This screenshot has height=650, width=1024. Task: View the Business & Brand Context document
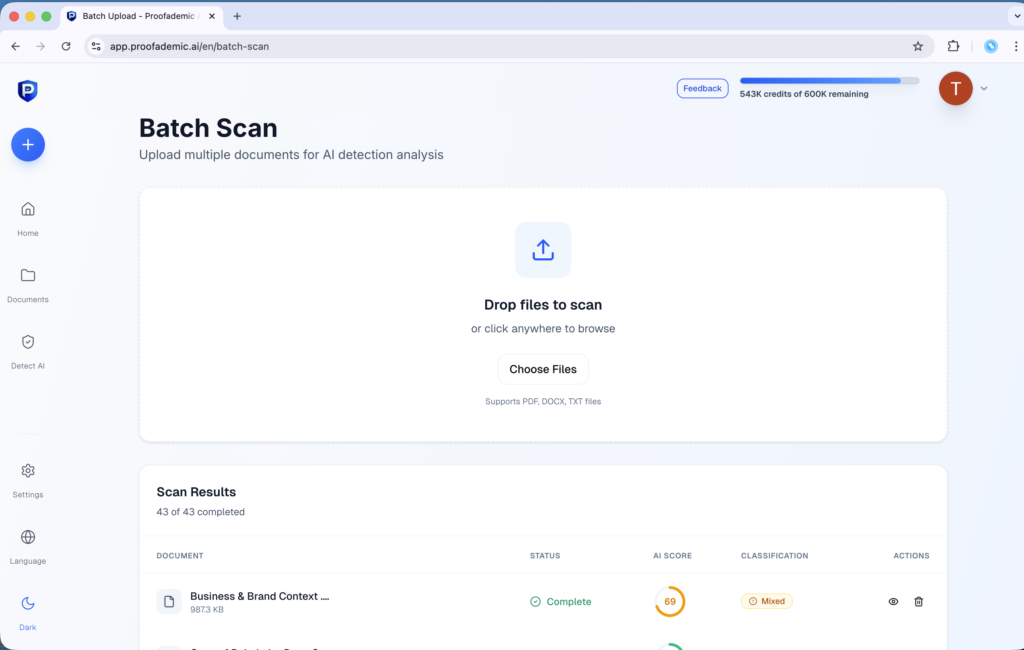coord(893,601)
